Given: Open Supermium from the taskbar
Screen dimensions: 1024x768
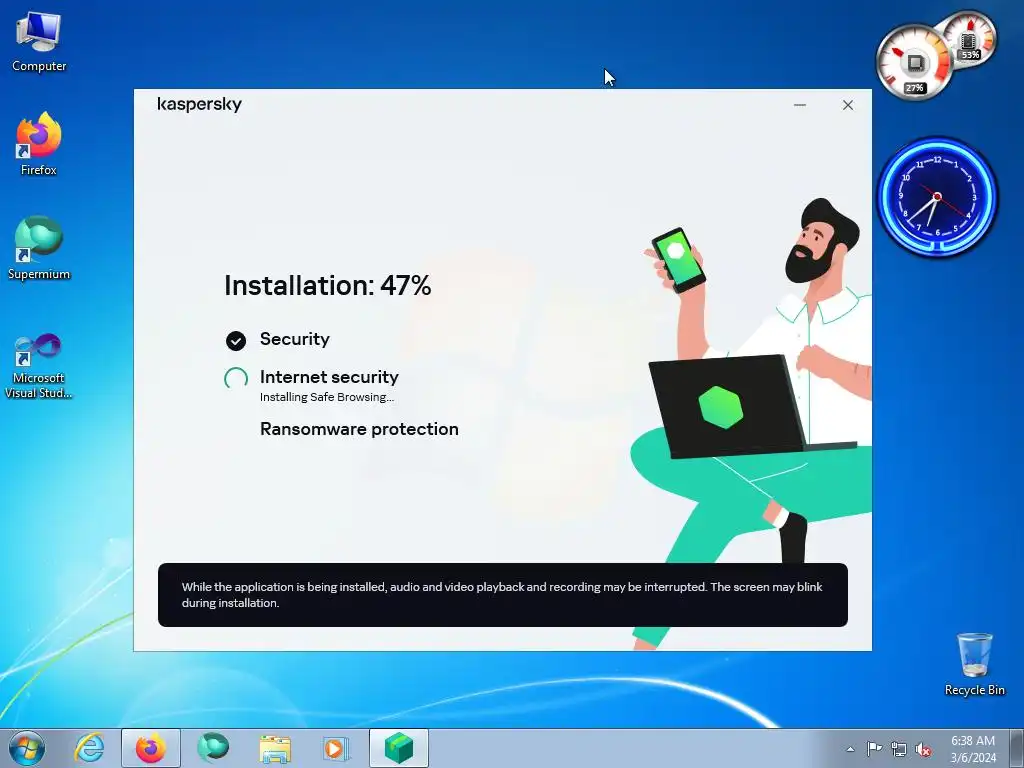Looking at the screenshot, I should point(213,748).
